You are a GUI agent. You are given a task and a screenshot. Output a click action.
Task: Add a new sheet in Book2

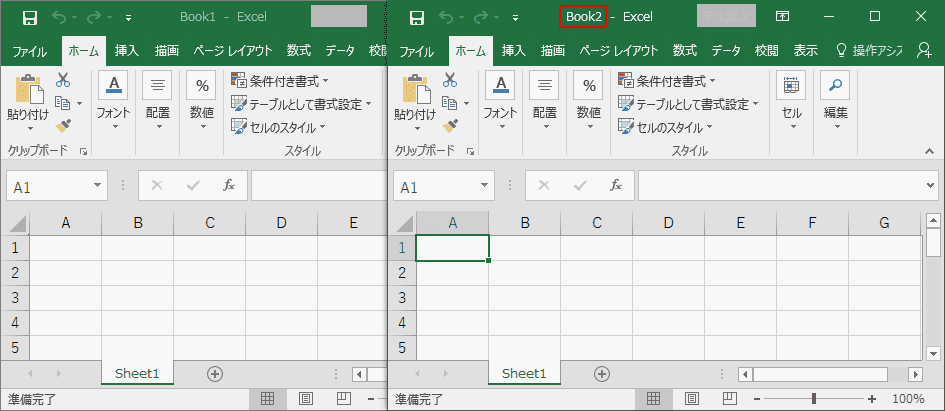601,374
